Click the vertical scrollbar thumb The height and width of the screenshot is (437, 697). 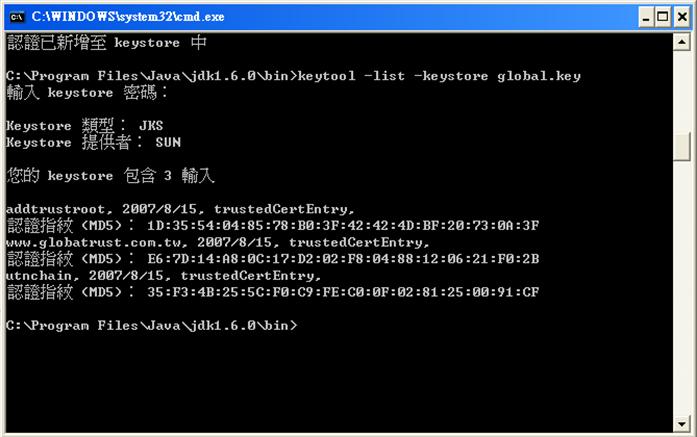pyautogui.click(x=681, y=147)
